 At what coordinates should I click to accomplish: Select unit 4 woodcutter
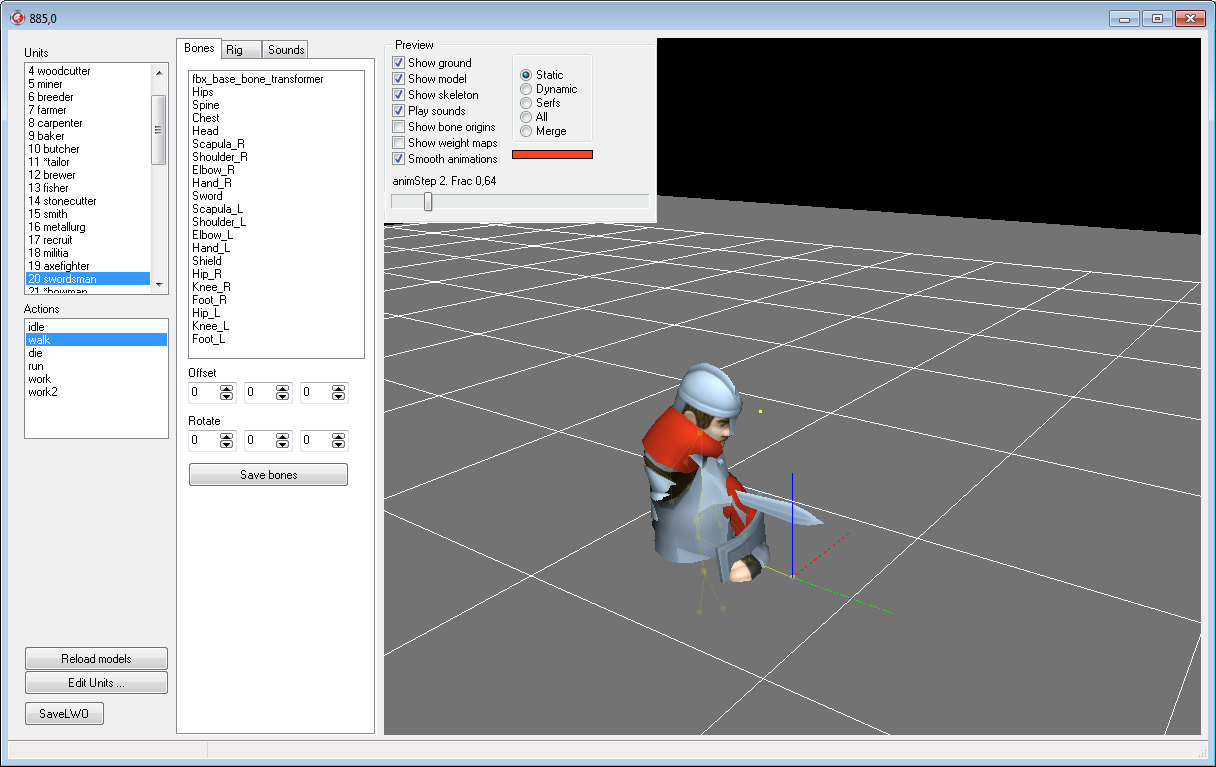[x=88, y=71]
